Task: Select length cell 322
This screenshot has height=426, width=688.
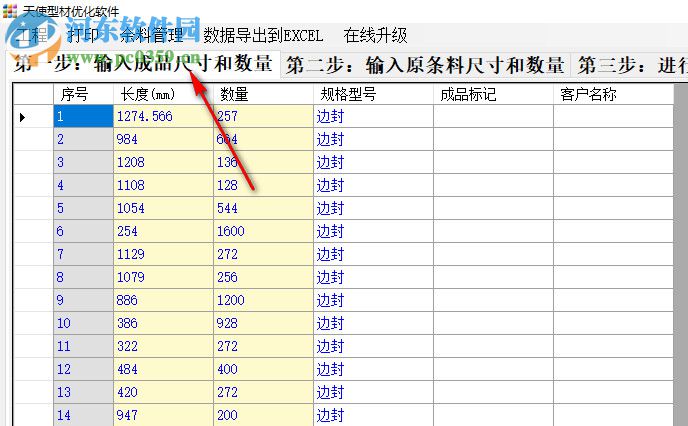Action: pos(163,346)
